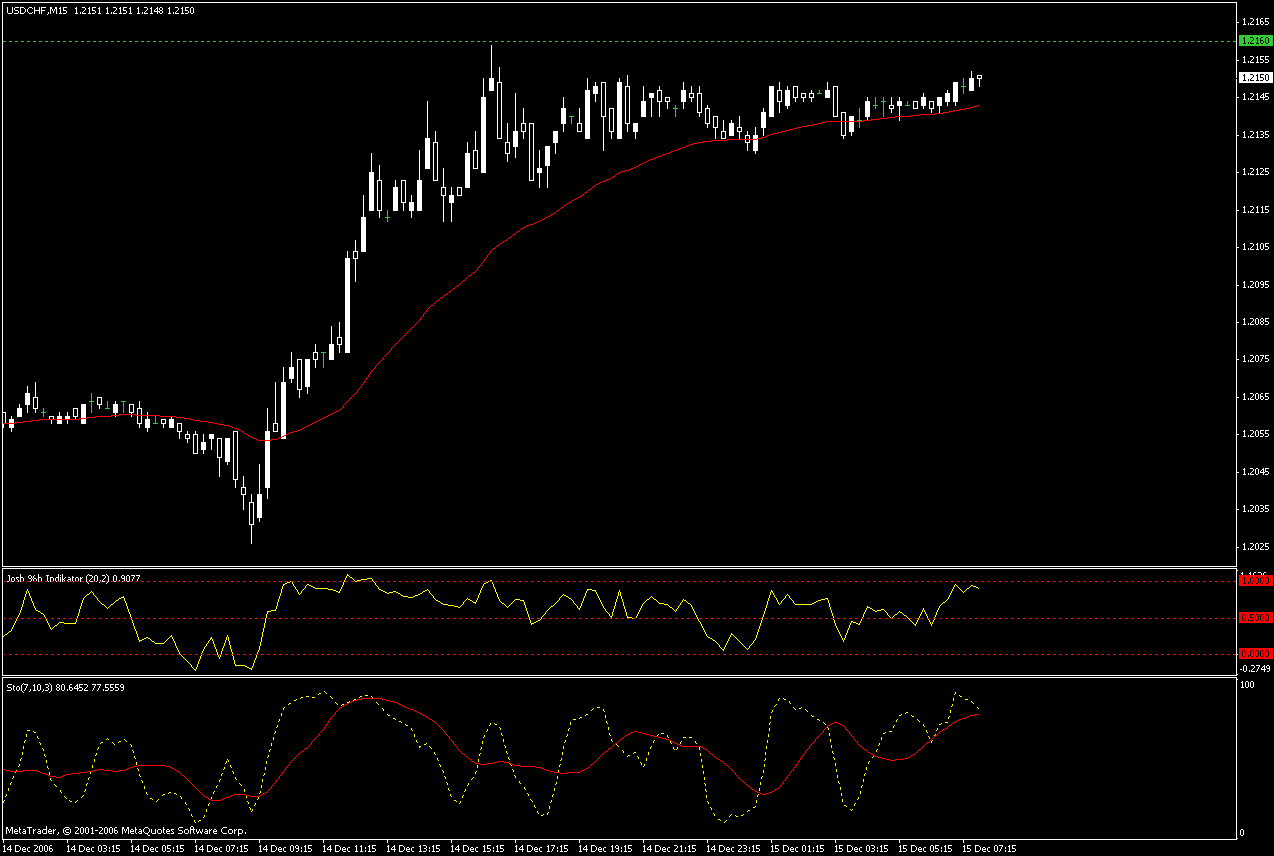Click the 14 Dec 05:15 time label
This screenshot has width=1274, height=856.
click(158, 848)
